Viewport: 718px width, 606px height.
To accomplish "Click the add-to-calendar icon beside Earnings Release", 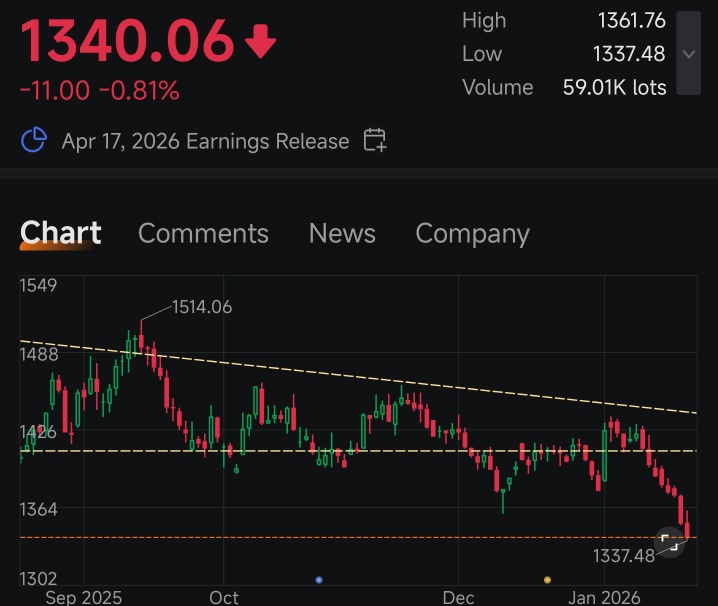I will click(375, 140).
